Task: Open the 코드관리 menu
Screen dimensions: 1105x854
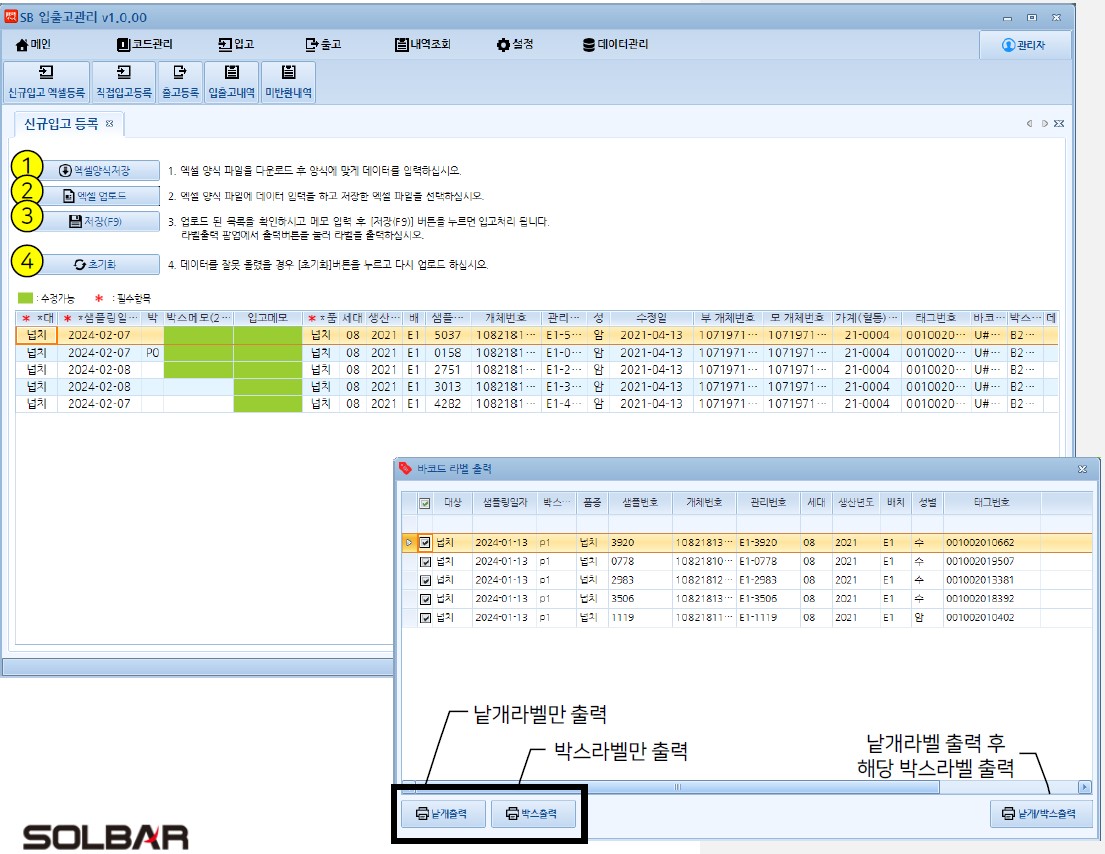Action: tap(144, 45)
